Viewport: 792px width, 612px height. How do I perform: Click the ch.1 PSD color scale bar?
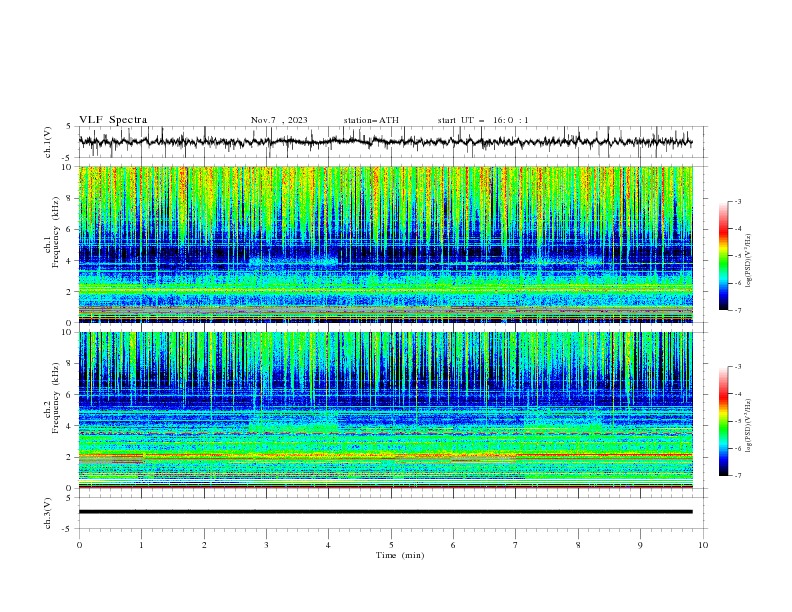(724, 256)
